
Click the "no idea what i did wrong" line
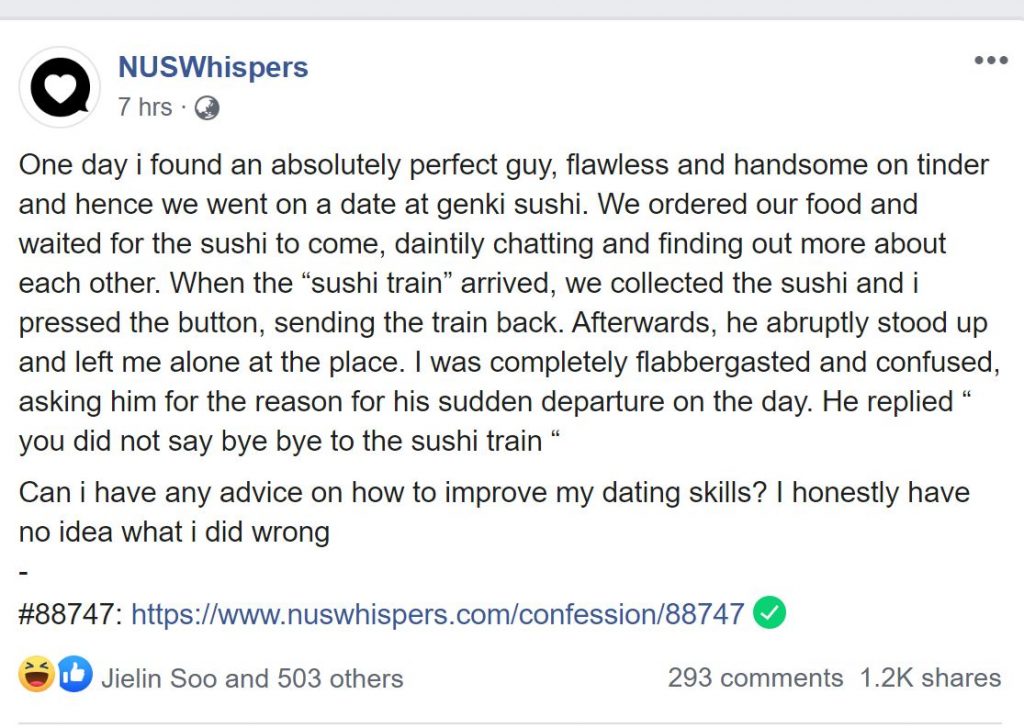point(174,533)
